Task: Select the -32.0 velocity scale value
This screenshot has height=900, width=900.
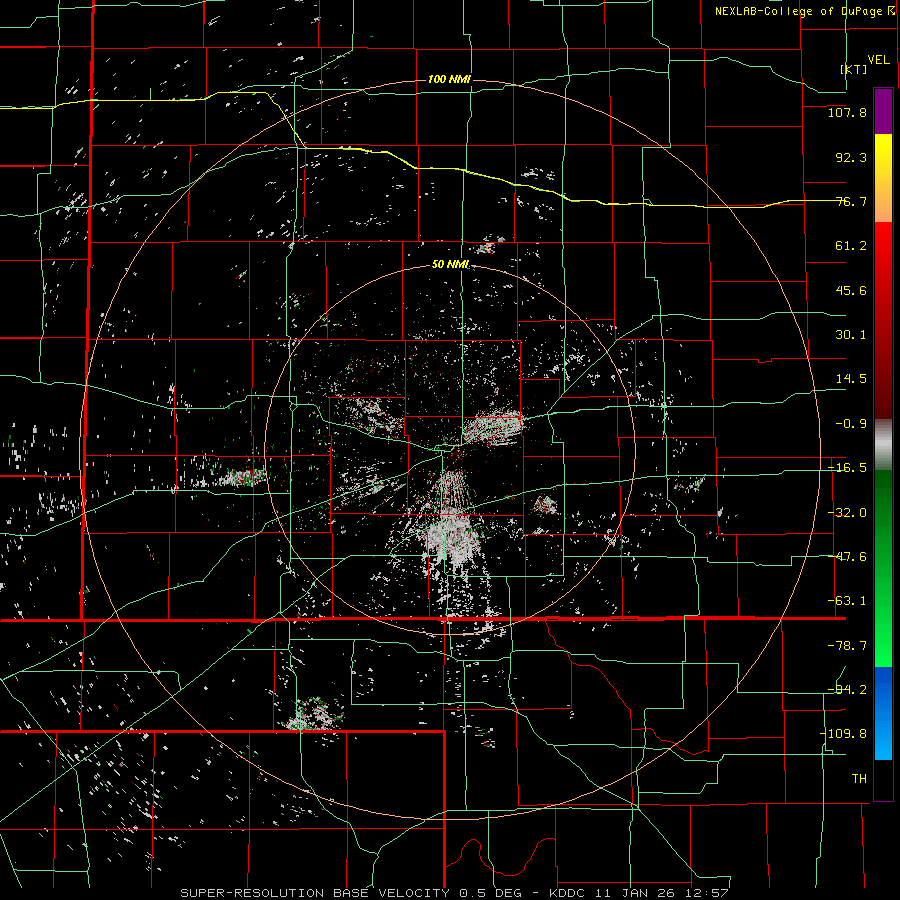Action: coord(847,513)
